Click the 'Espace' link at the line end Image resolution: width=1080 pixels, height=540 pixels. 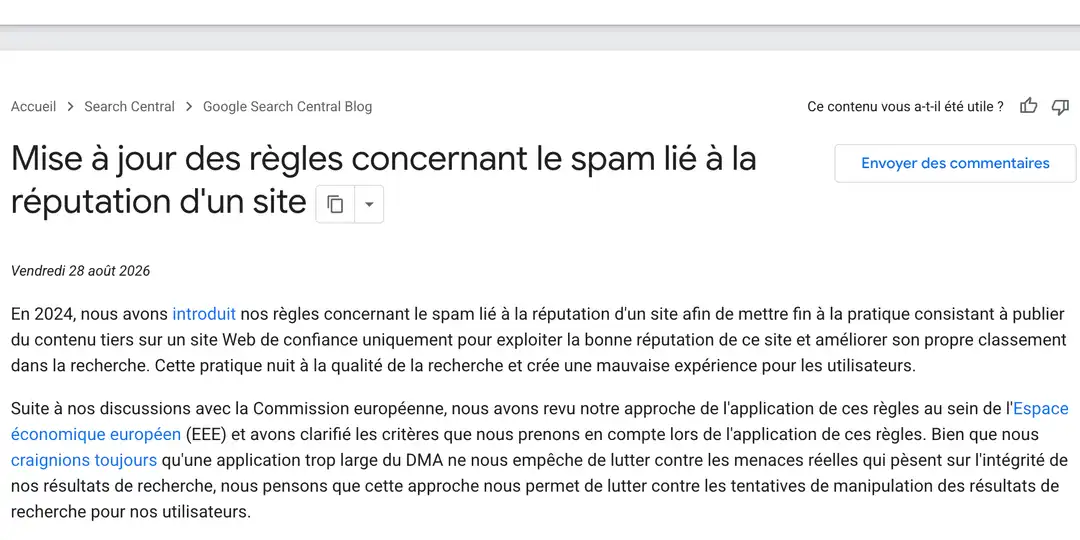pyautogui.click(x=1041, y=409)
